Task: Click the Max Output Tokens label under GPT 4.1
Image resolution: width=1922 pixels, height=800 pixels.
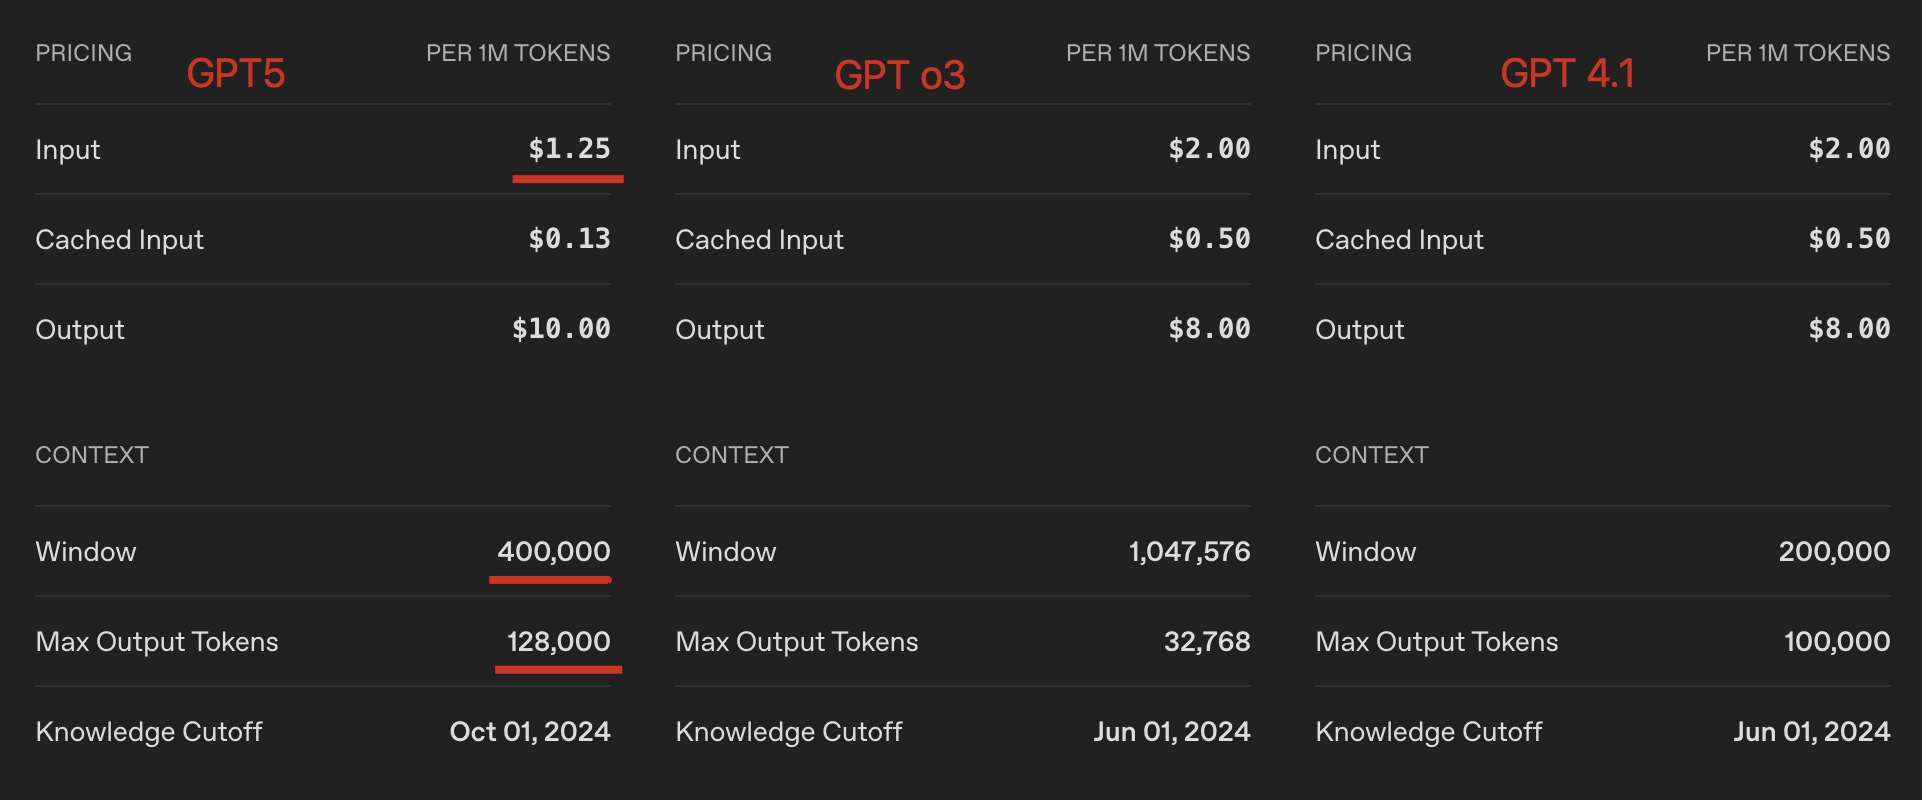Action: tap(1436, 642)
